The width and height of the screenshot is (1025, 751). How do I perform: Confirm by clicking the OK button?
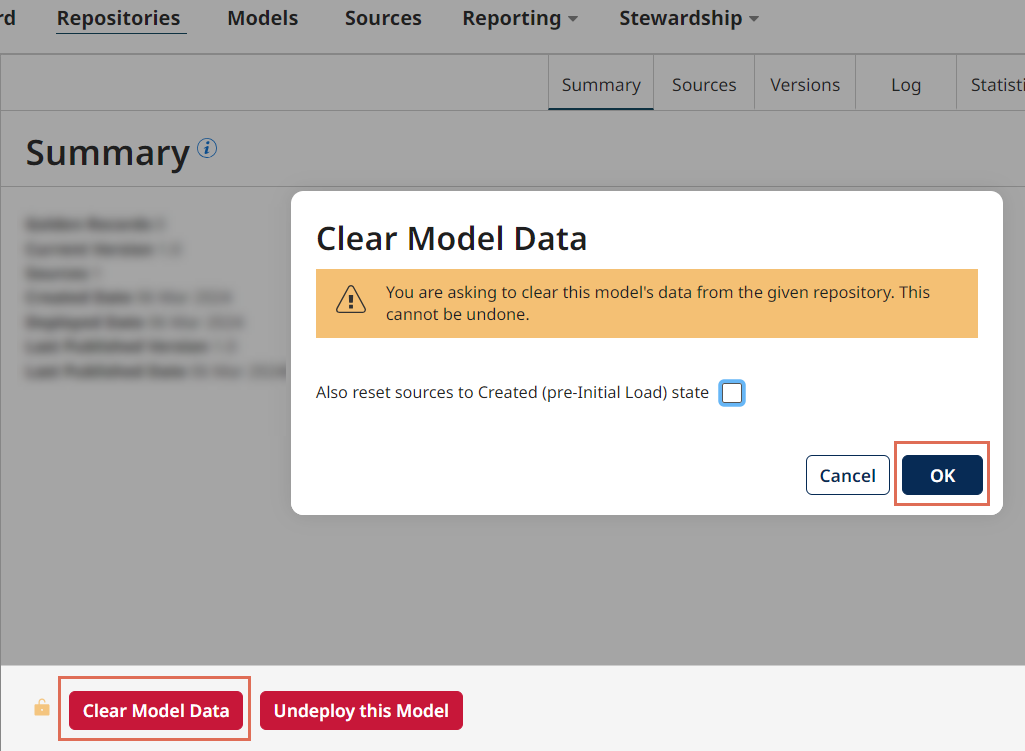[941, 475]
